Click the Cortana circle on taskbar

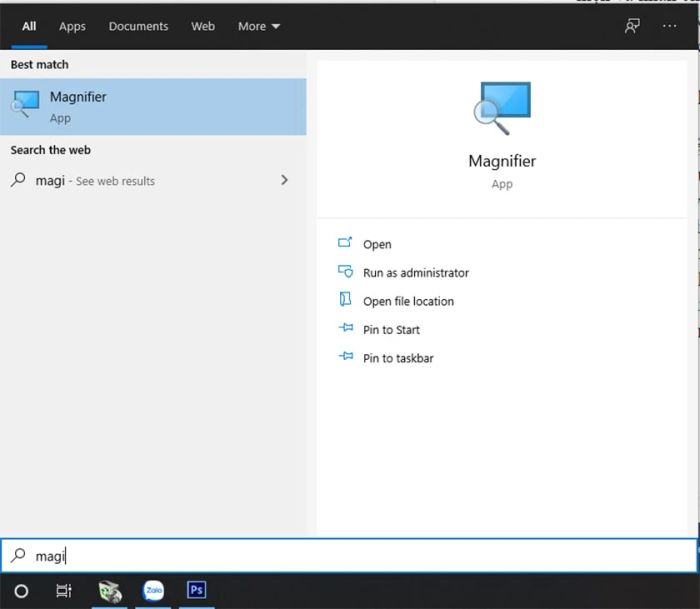click(x=21, y=591)
